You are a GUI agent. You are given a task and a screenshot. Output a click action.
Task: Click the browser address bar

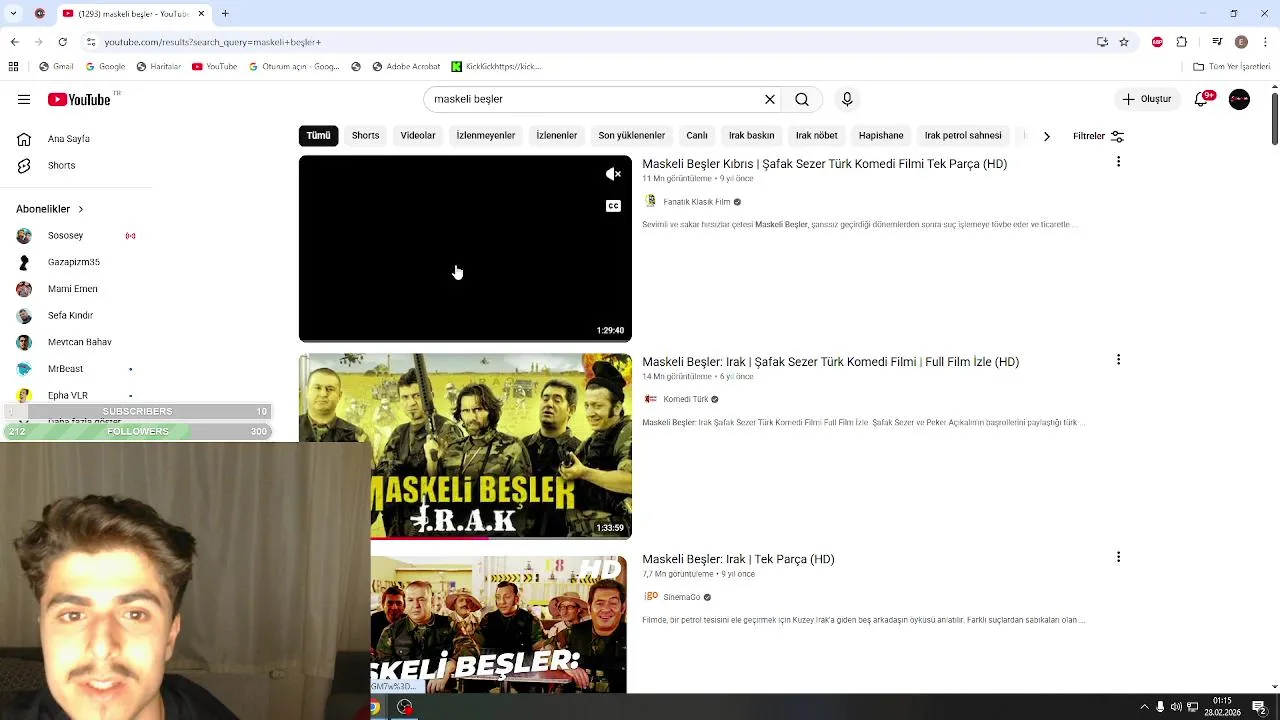(590, 42)
